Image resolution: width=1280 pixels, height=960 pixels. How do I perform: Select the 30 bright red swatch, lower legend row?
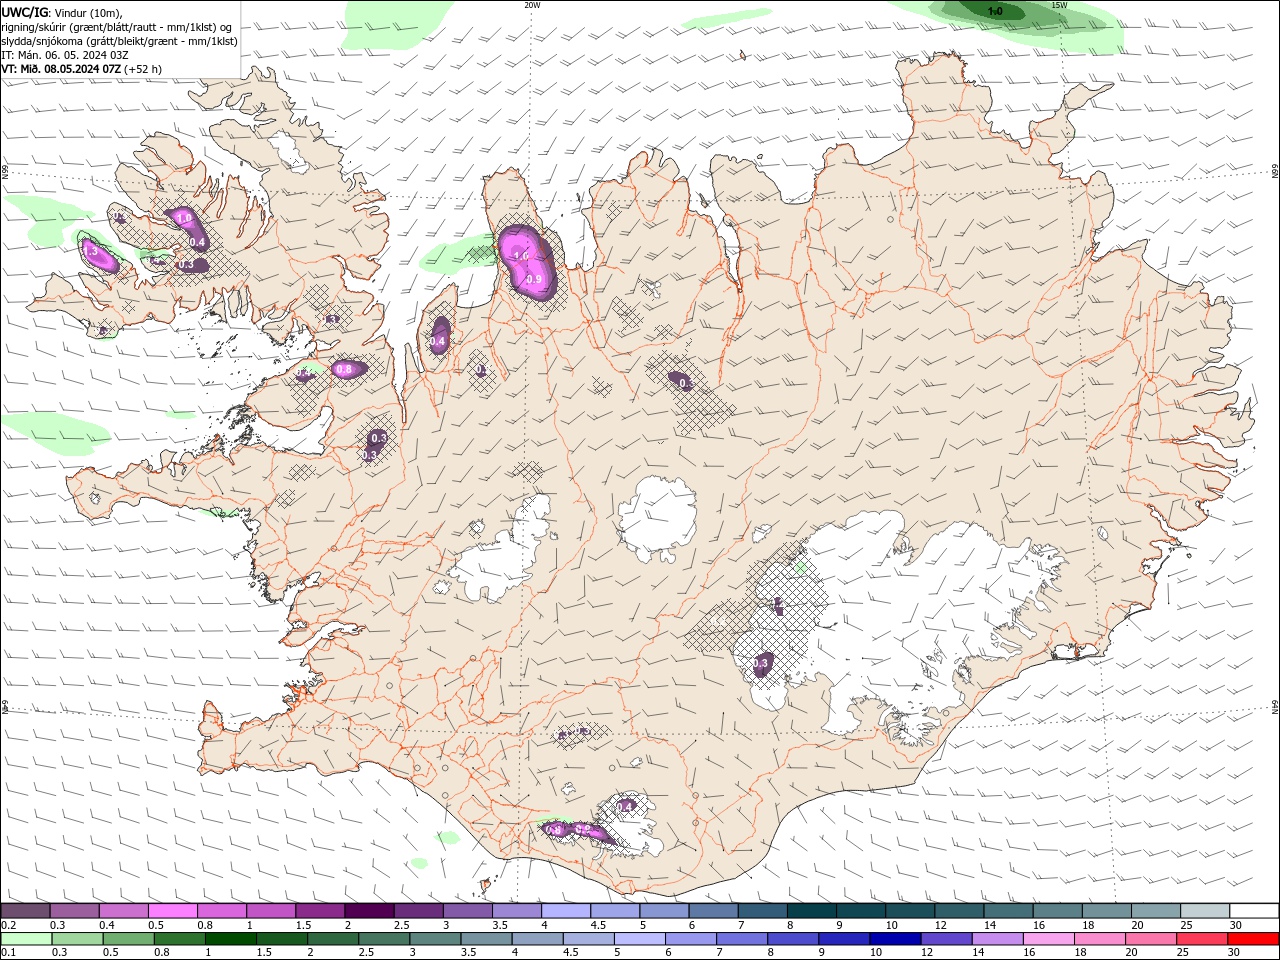[x=1252, y=939]
